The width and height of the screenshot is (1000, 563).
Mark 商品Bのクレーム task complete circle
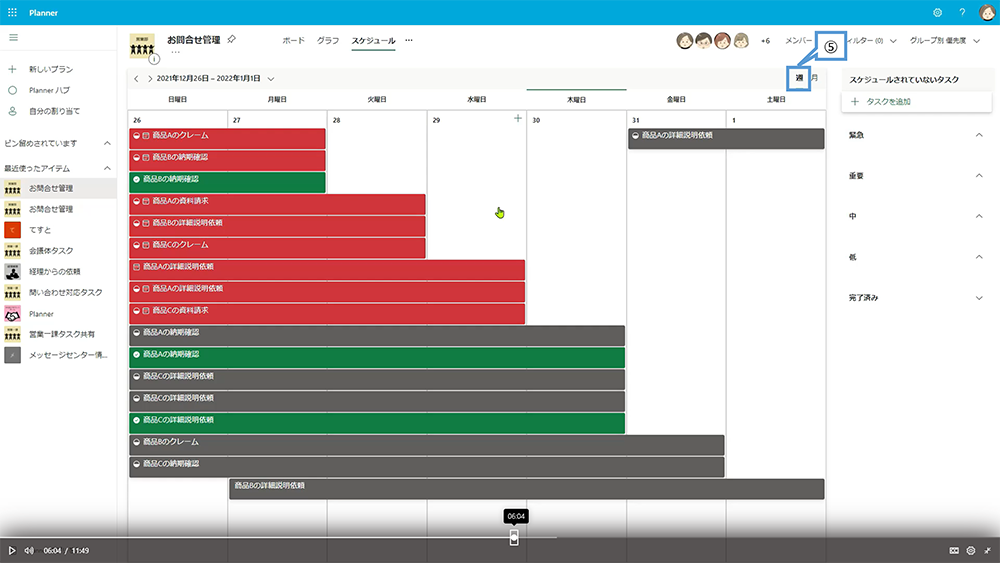pyautogui.click(x=136, y=442)
